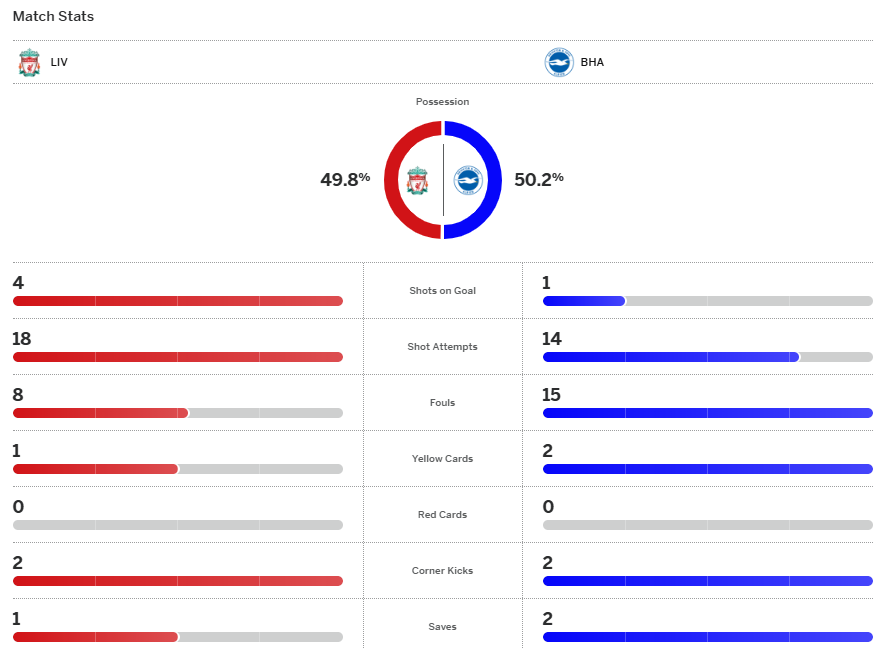Click the Brighton crest in the header
884x648 pixels.
tap(559, 62)
